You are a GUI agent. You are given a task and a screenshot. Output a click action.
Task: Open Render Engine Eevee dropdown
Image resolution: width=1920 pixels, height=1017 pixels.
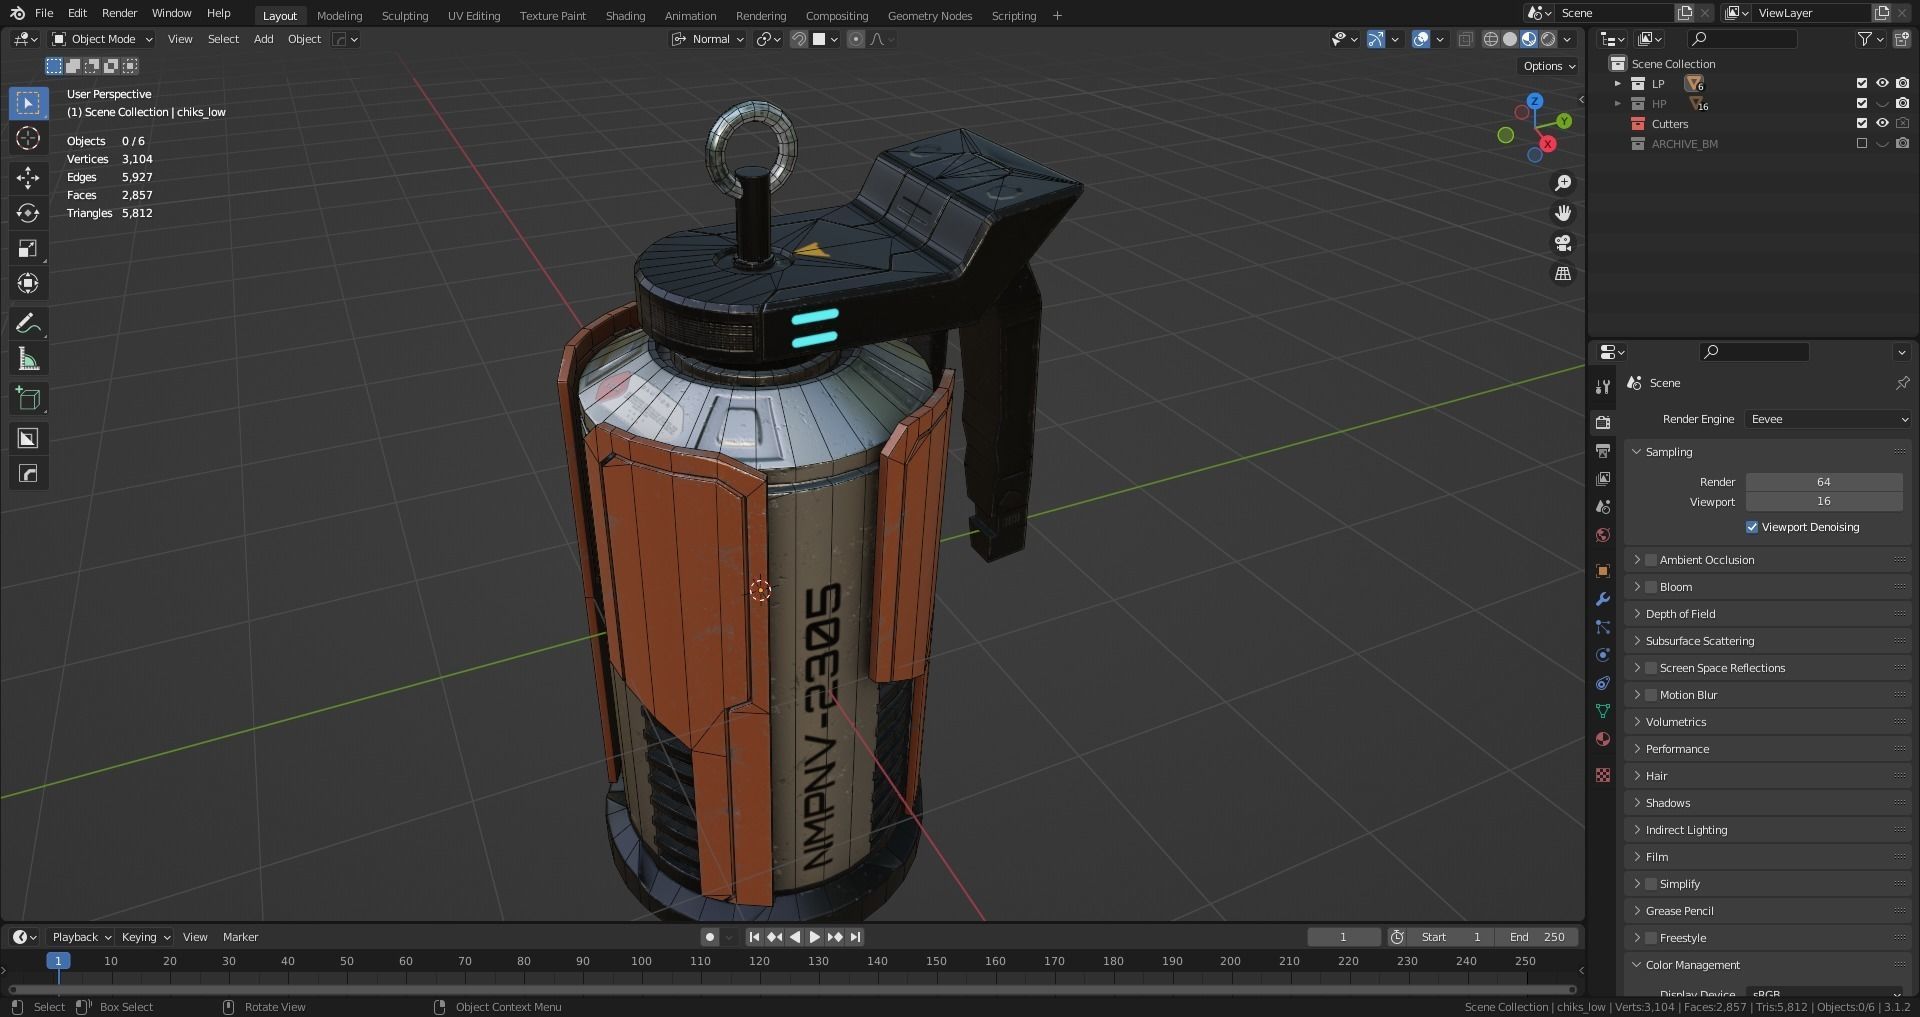1828,419
